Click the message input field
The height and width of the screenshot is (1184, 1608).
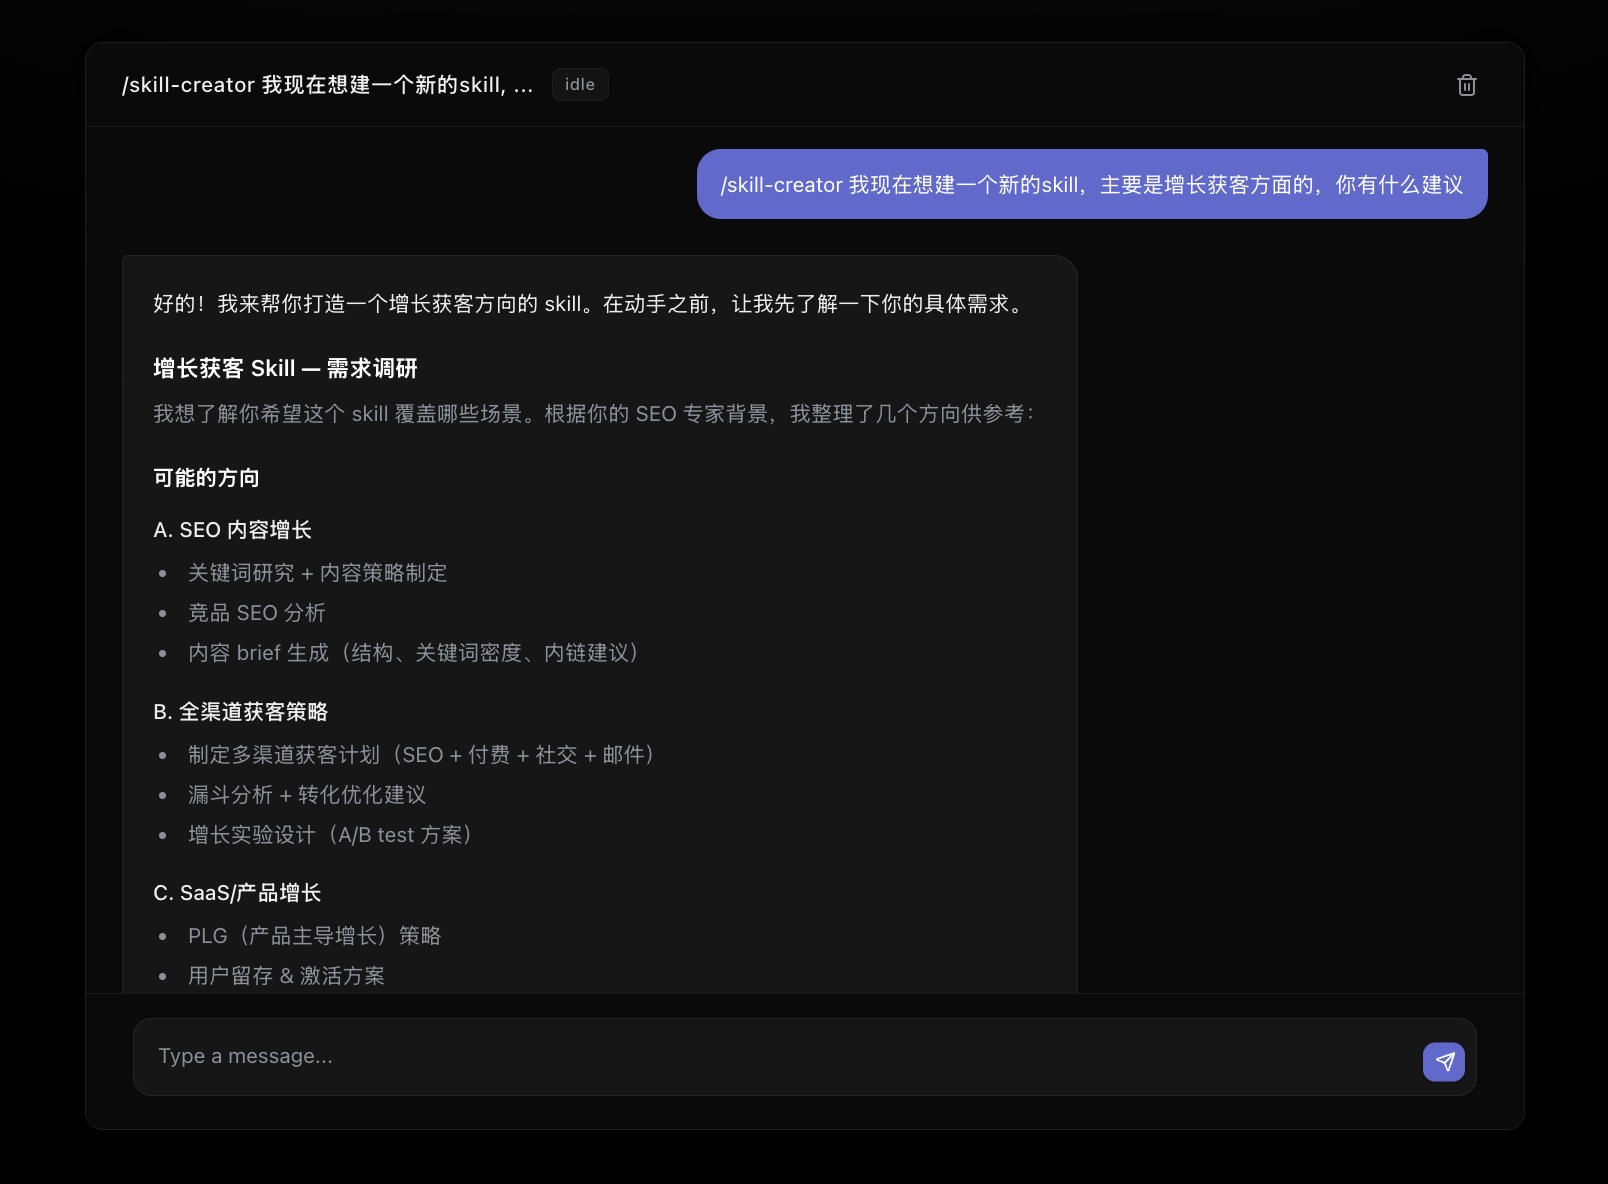[x=700, y=1056]
